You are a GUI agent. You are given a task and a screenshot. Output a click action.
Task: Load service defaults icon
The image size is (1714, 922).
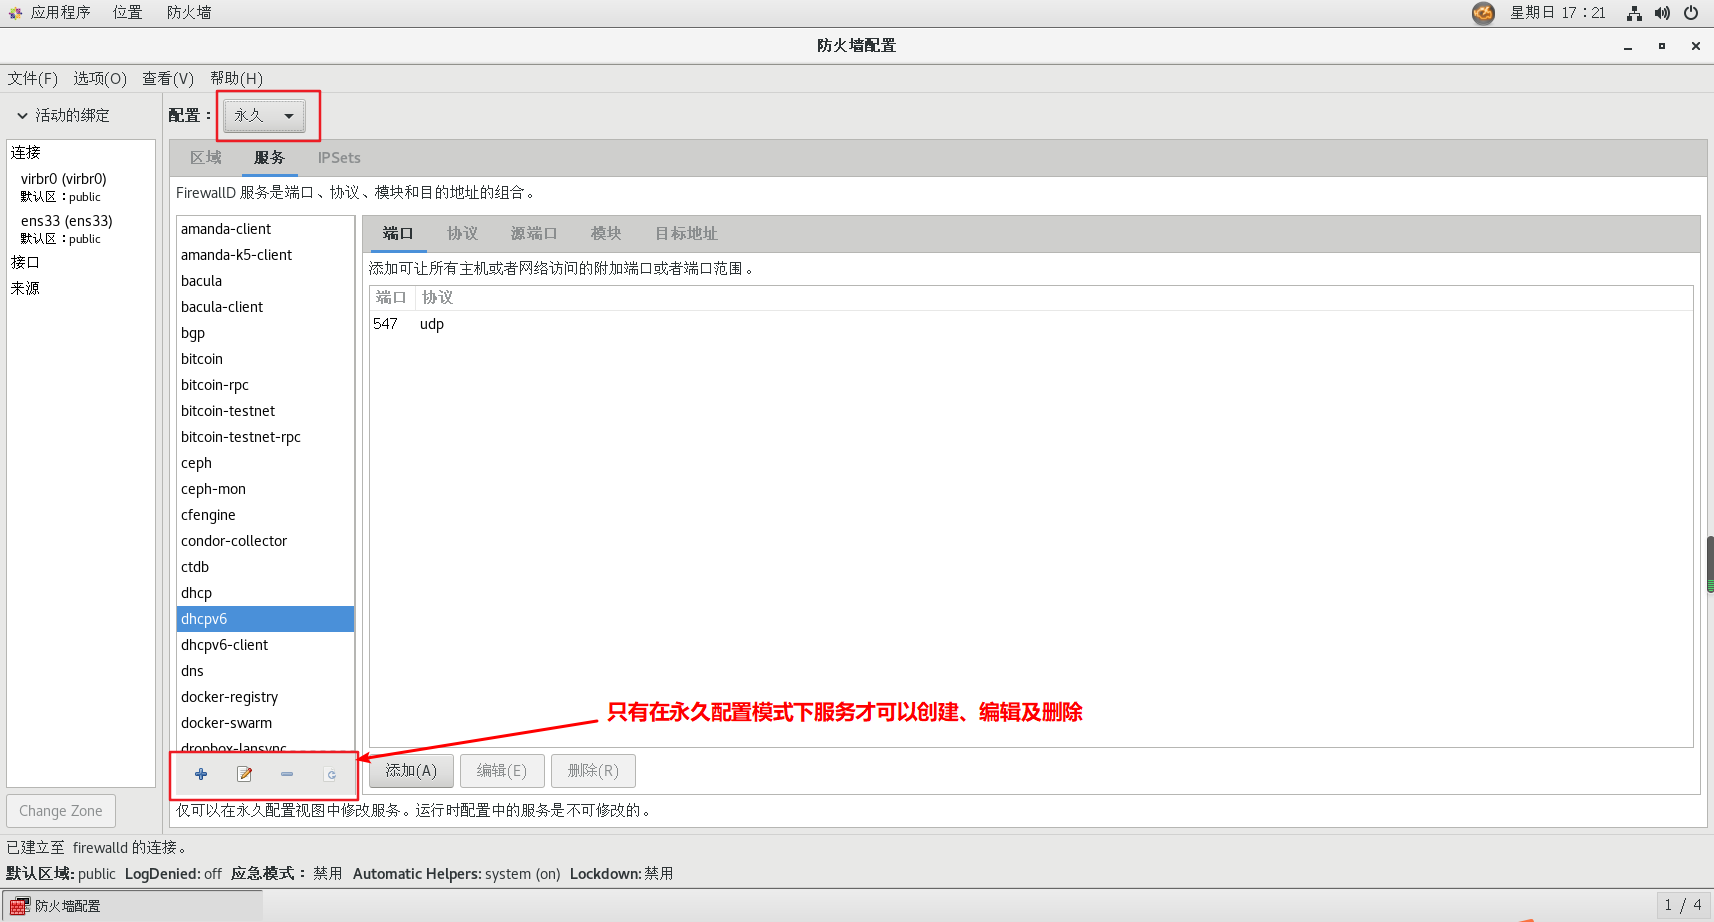point(330,774)
